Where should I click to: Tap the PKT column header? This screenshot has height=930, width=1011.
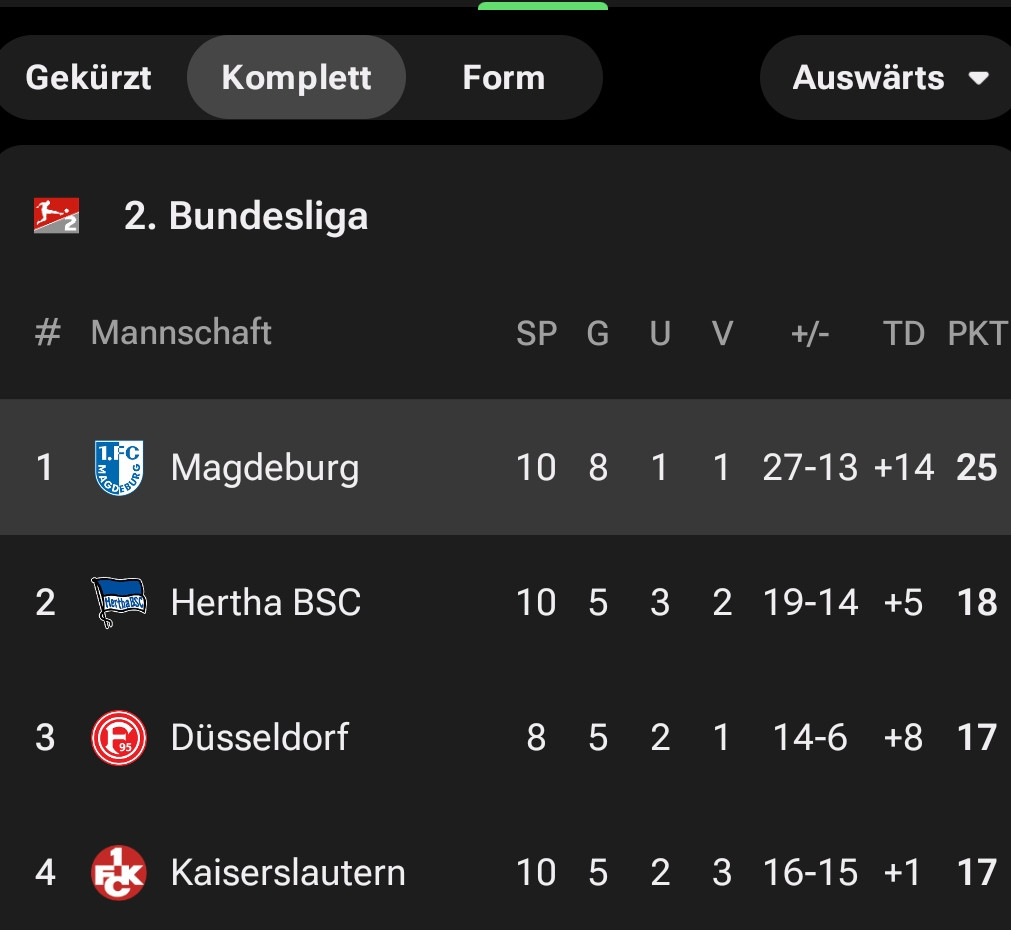tap(977, 333)
